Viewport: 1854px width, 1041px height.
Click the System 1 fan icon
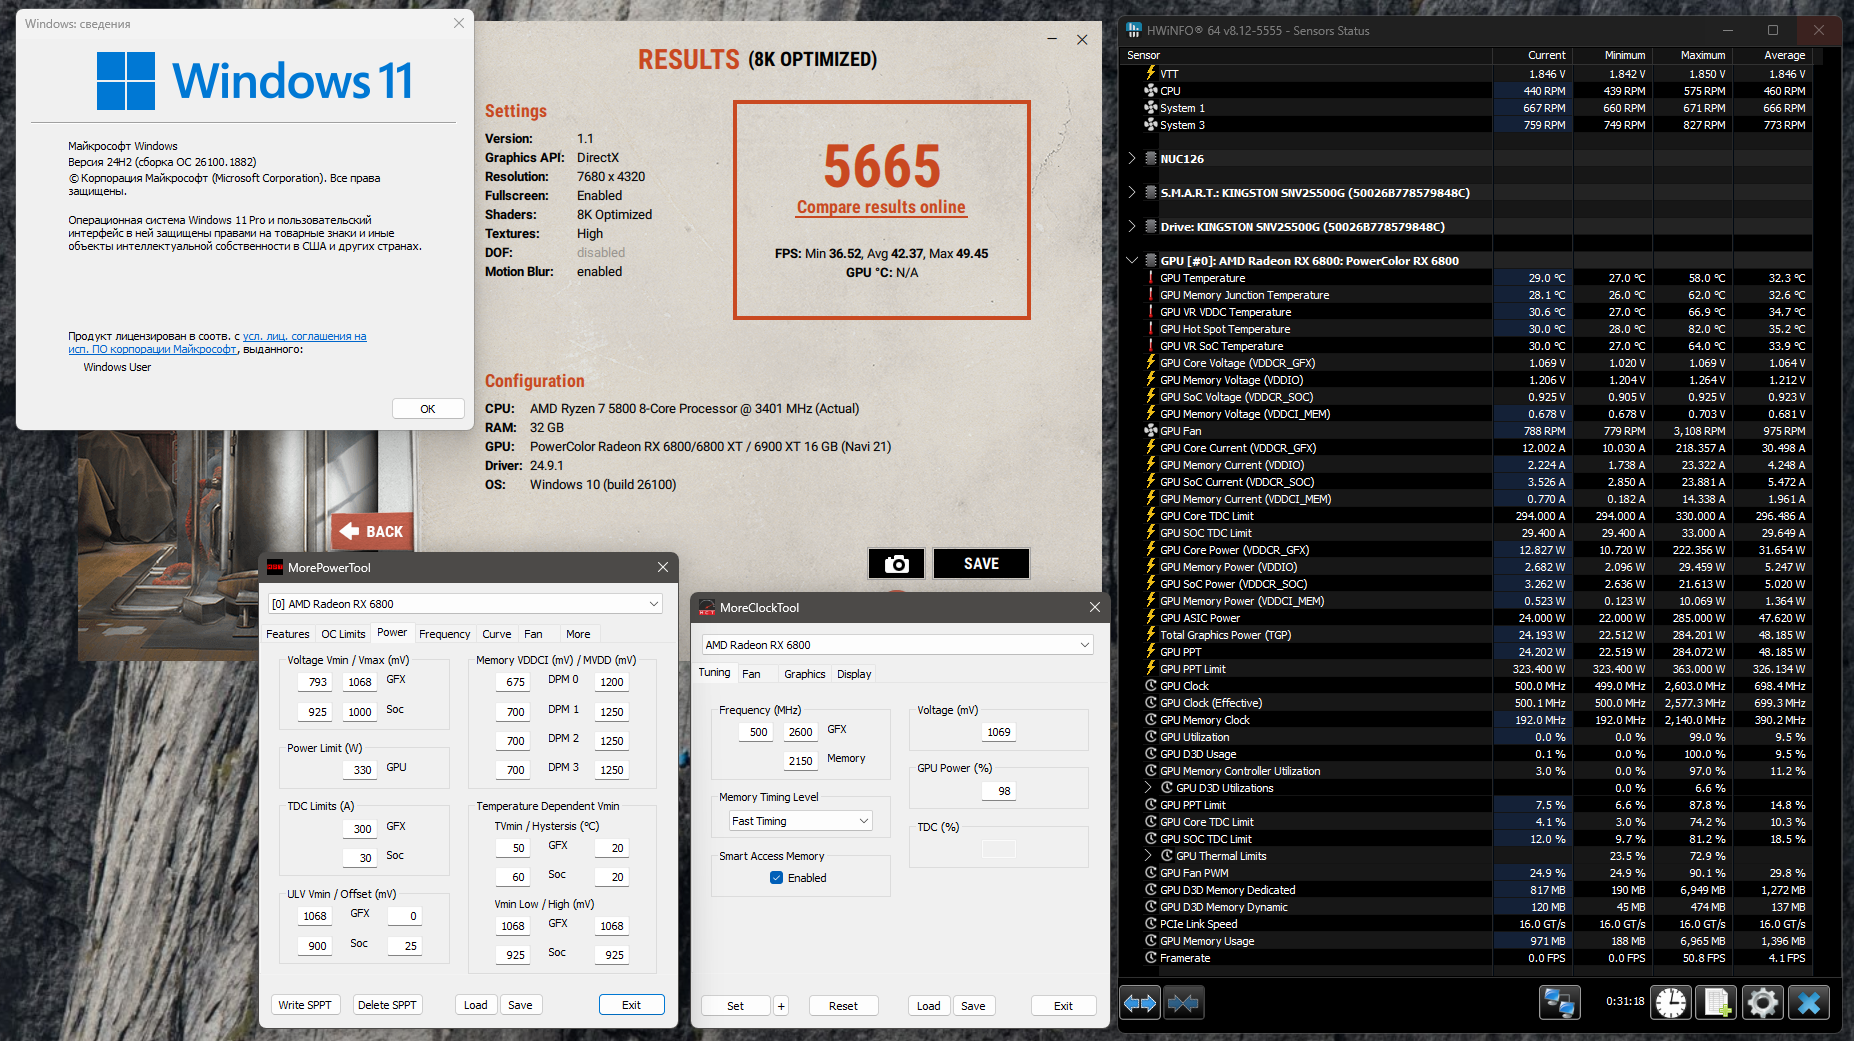click(x=1151, y=108)
